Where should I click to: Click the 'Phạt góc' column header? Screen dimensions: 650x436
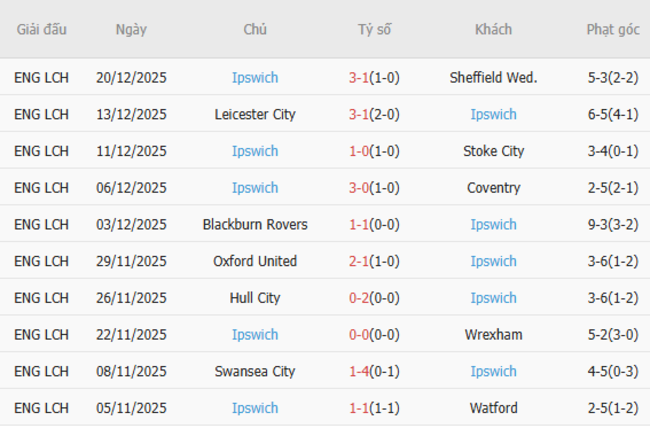point(613,29)
